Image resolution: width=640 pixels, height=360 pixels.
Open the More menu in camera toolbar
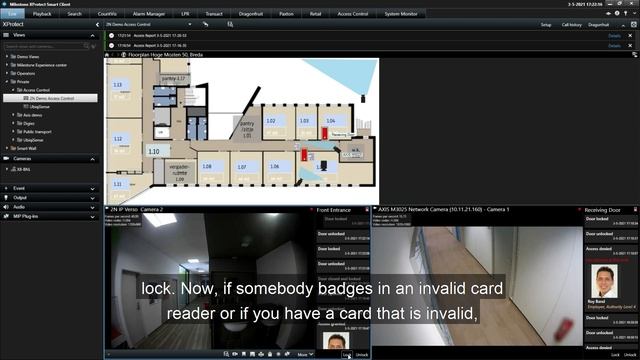tap(305, 355)
